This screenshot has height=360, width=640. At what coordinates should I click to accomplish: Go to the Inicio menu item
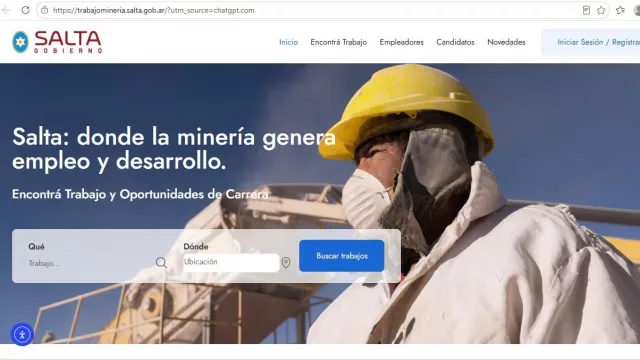(x=289, y=42)
